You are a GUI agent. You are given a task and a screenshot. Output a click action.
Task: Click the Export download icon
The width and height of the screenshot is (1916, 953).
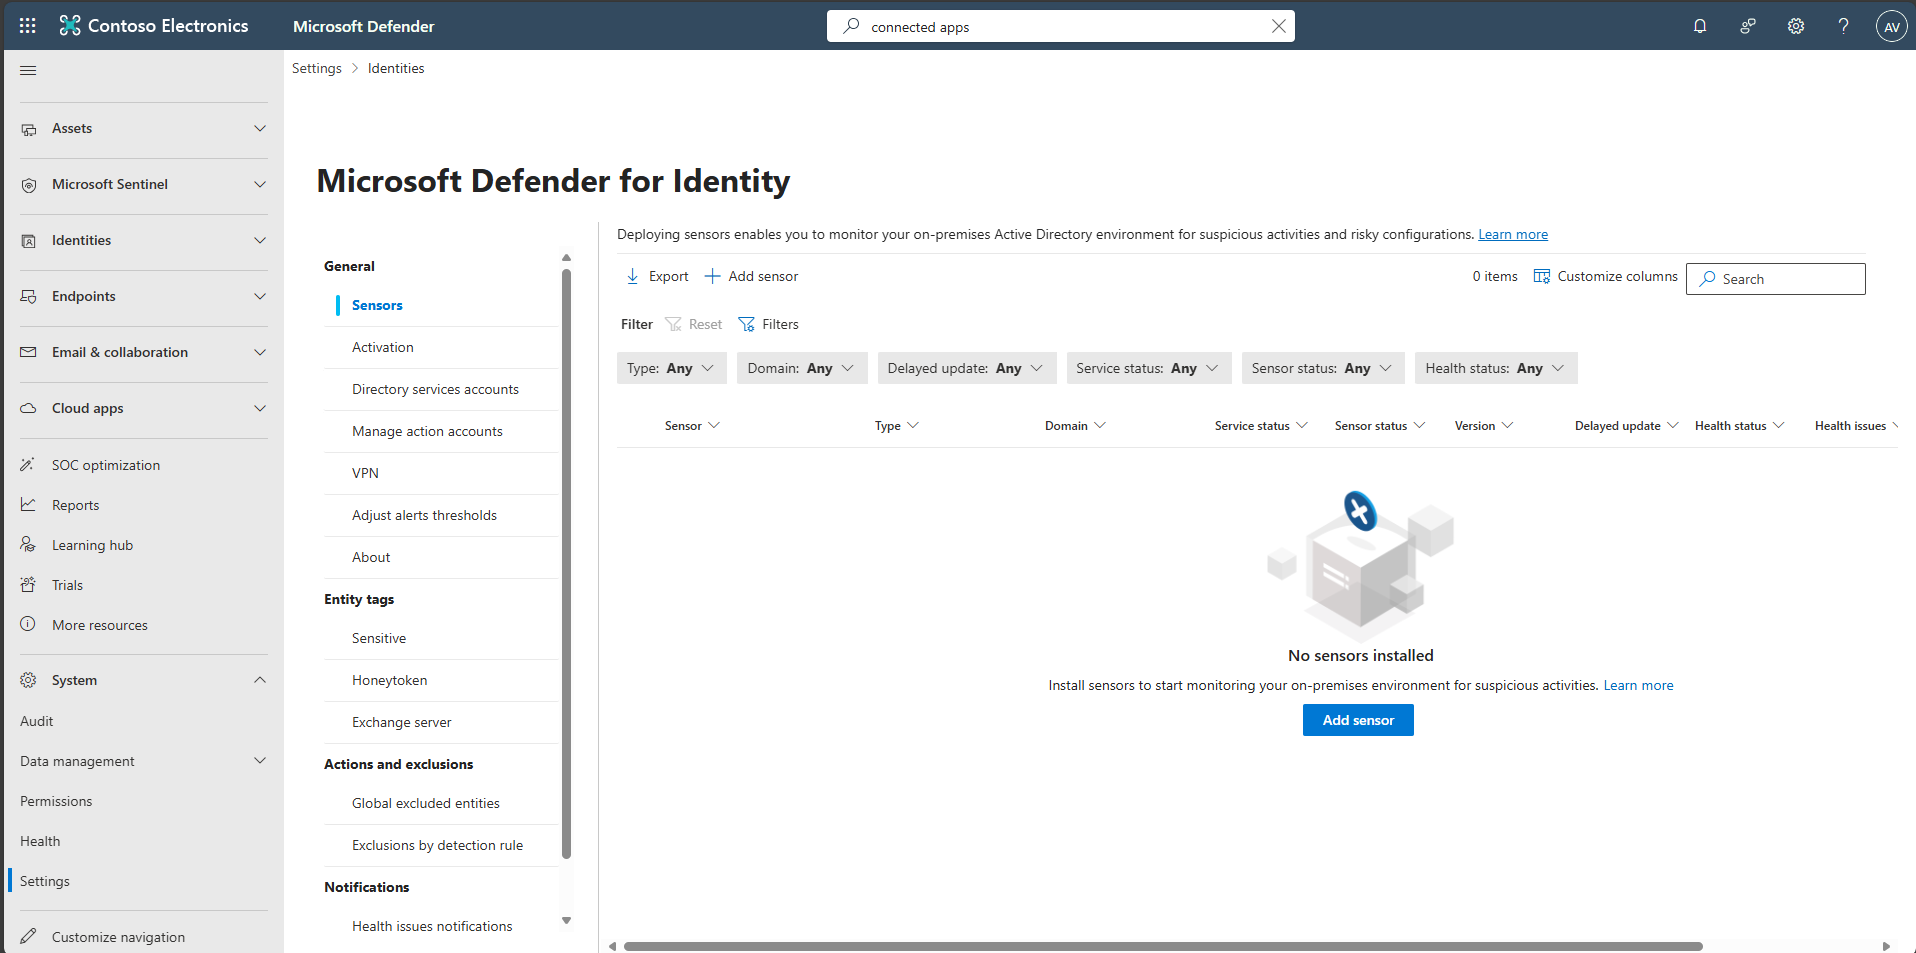[632, 276]
